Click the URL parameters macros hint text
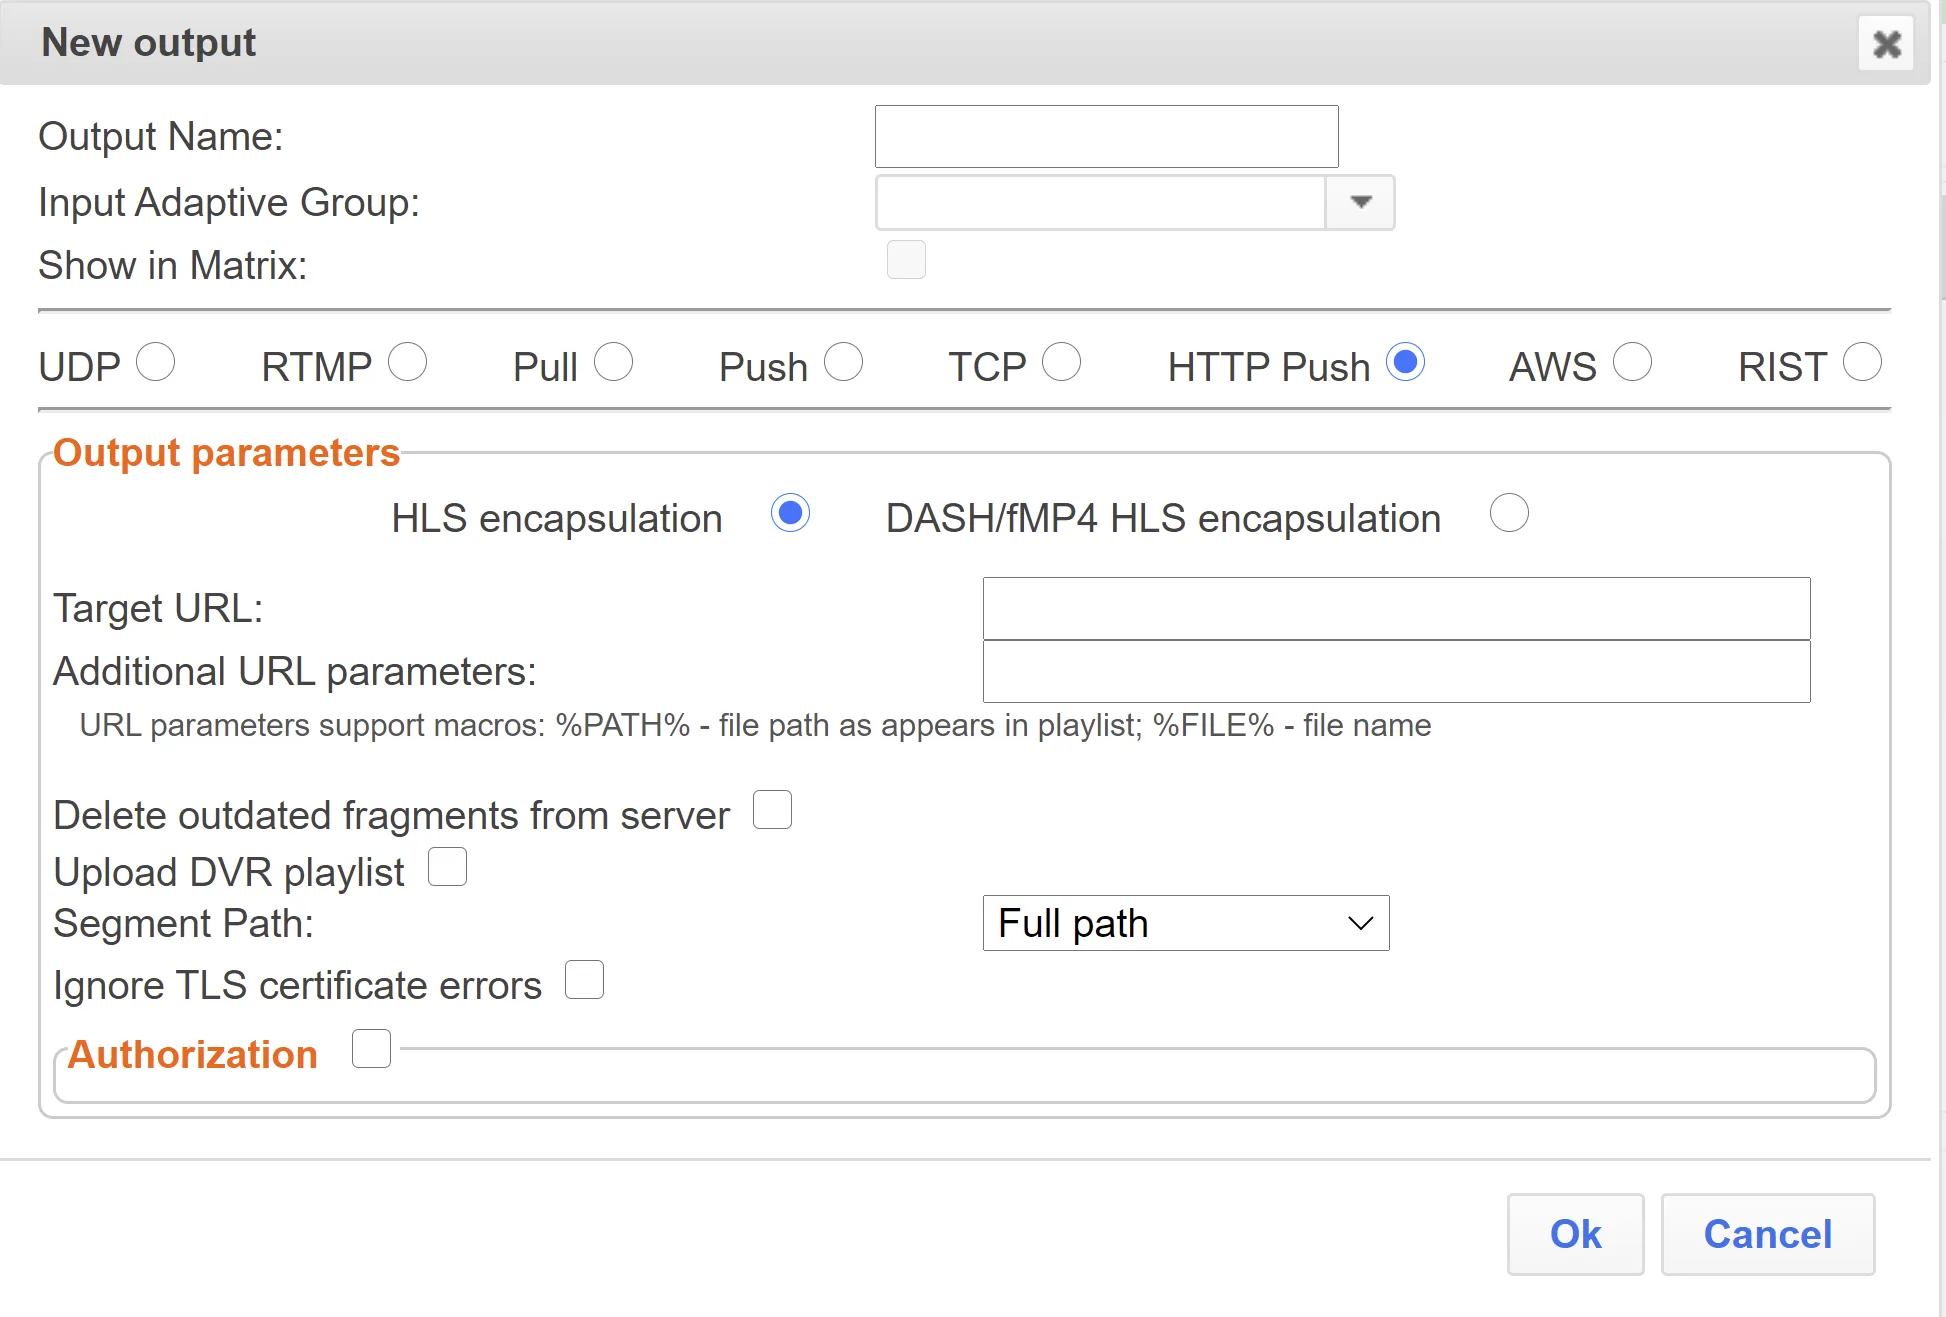 755,725
